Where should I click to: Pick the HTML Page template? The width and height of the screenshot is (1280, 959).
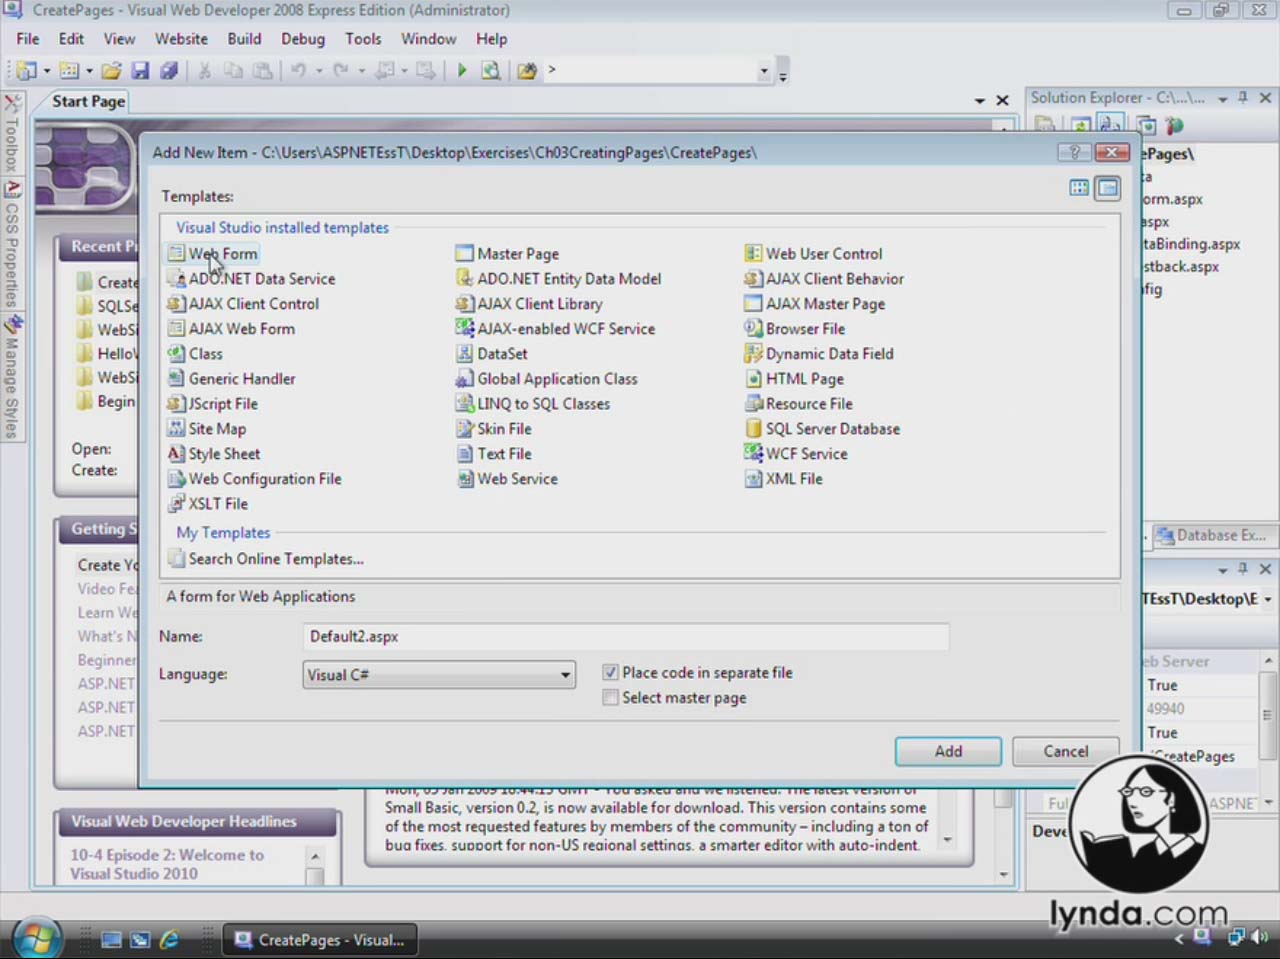click(x=795, y=379)
